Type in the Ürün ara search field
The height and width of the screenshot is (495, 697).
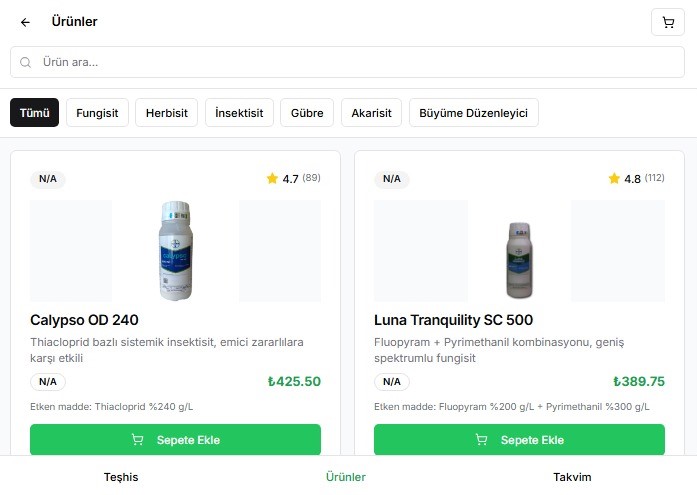[360, 62]
